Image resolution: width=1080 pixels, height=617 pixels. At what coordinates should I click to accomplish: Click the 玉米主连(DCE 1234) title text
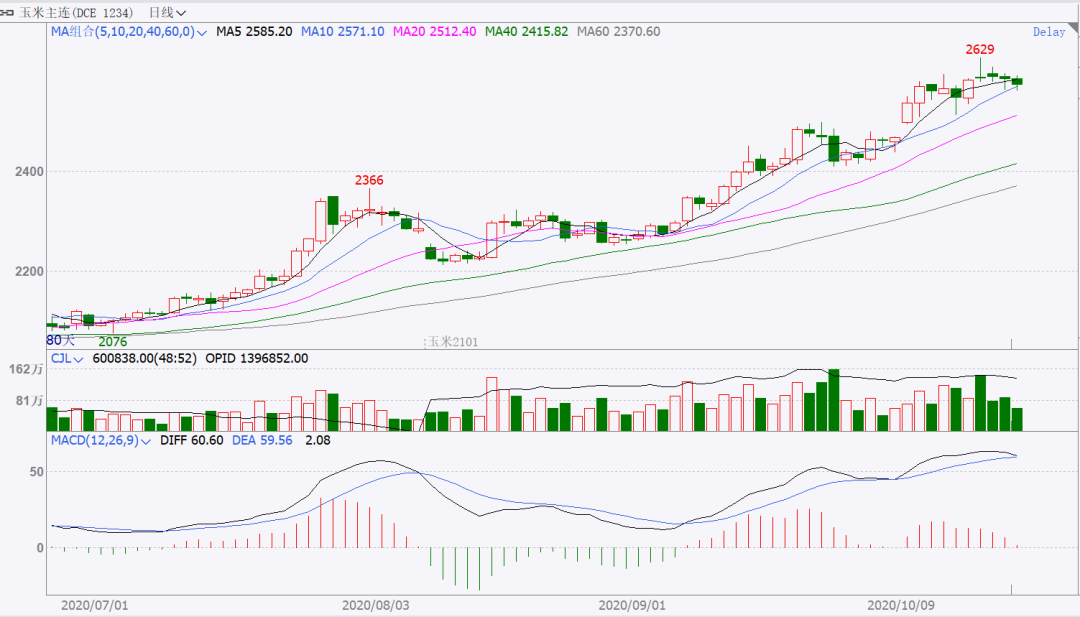(76, 12)
